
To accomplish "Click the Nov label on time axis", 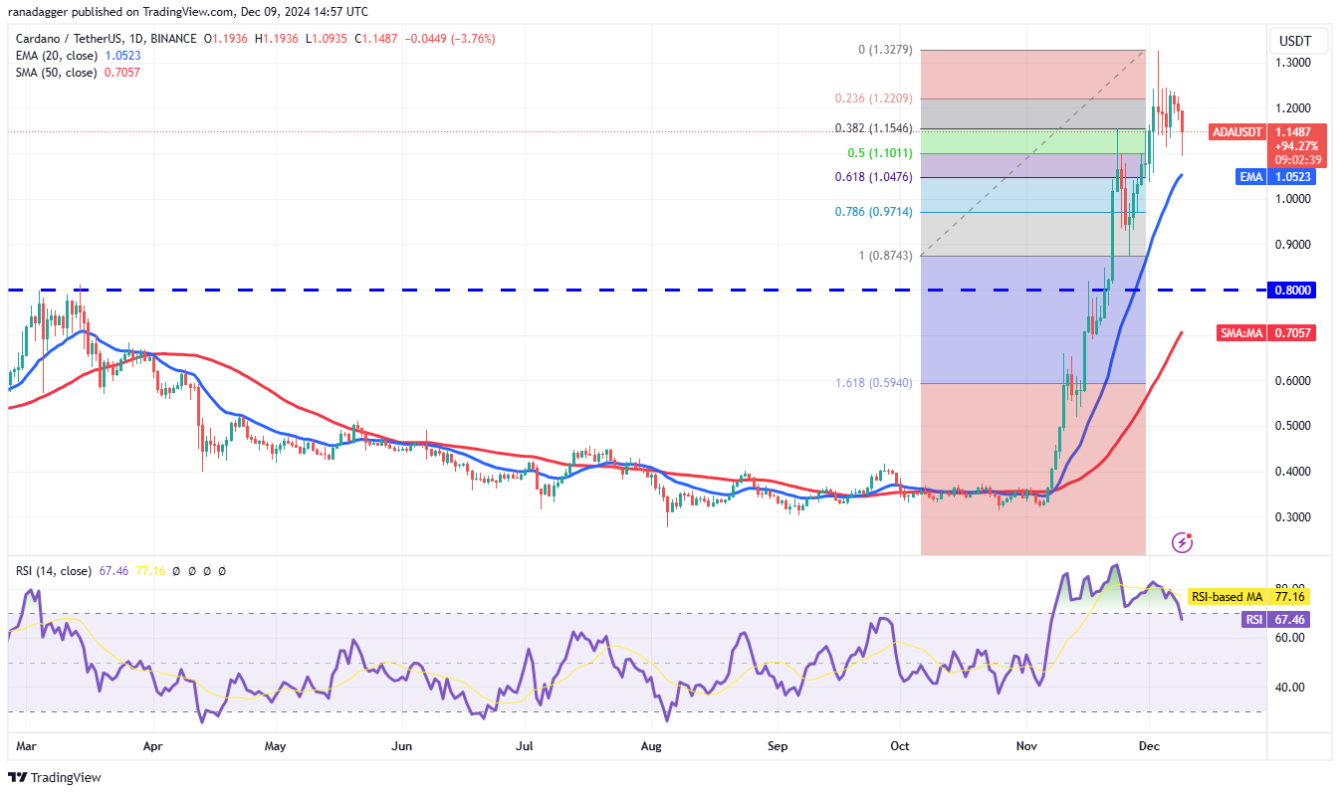I will click(1025, 745).
